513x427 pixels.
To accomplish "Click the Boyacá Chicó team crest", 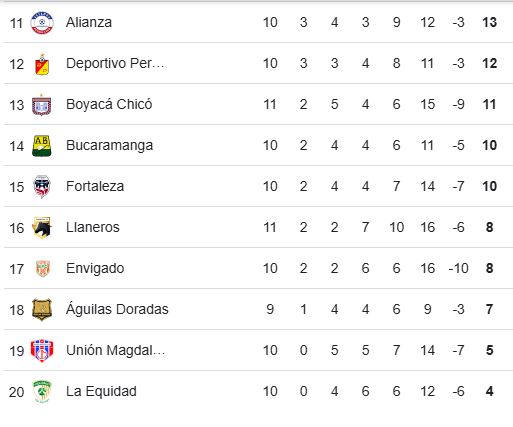I will 42,105.
